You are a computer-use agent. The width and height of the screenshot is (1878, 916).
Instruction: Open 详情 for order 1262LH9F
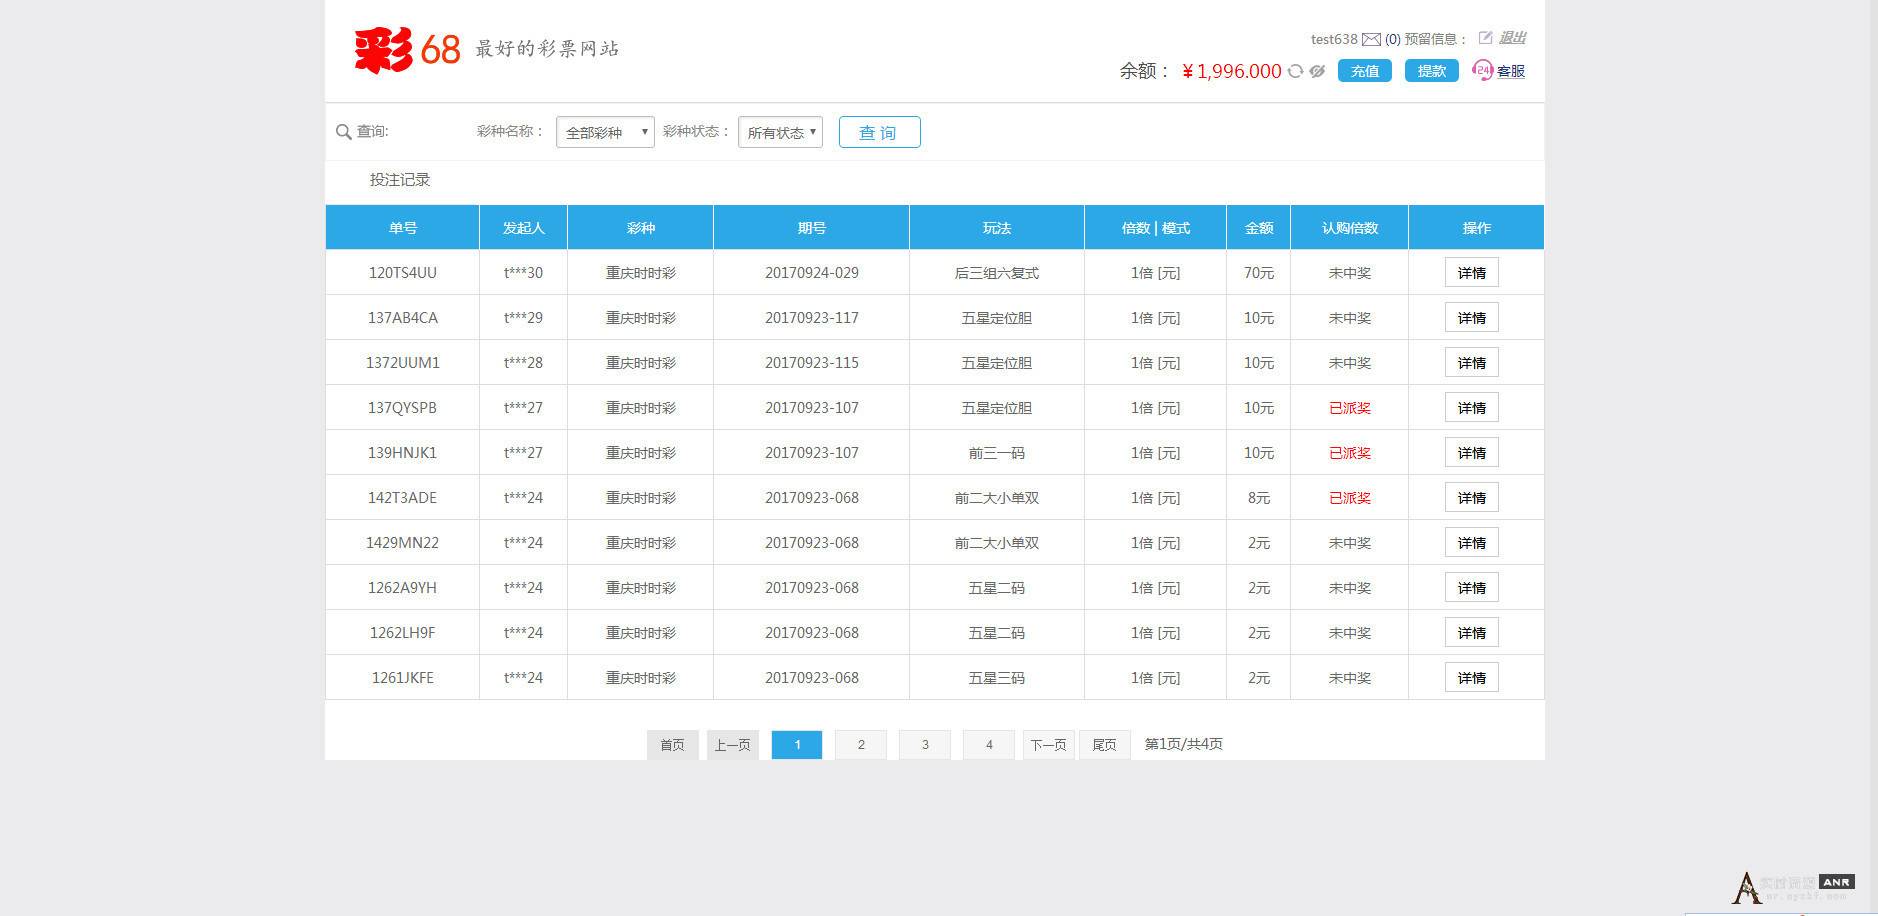click(1472, 633)
